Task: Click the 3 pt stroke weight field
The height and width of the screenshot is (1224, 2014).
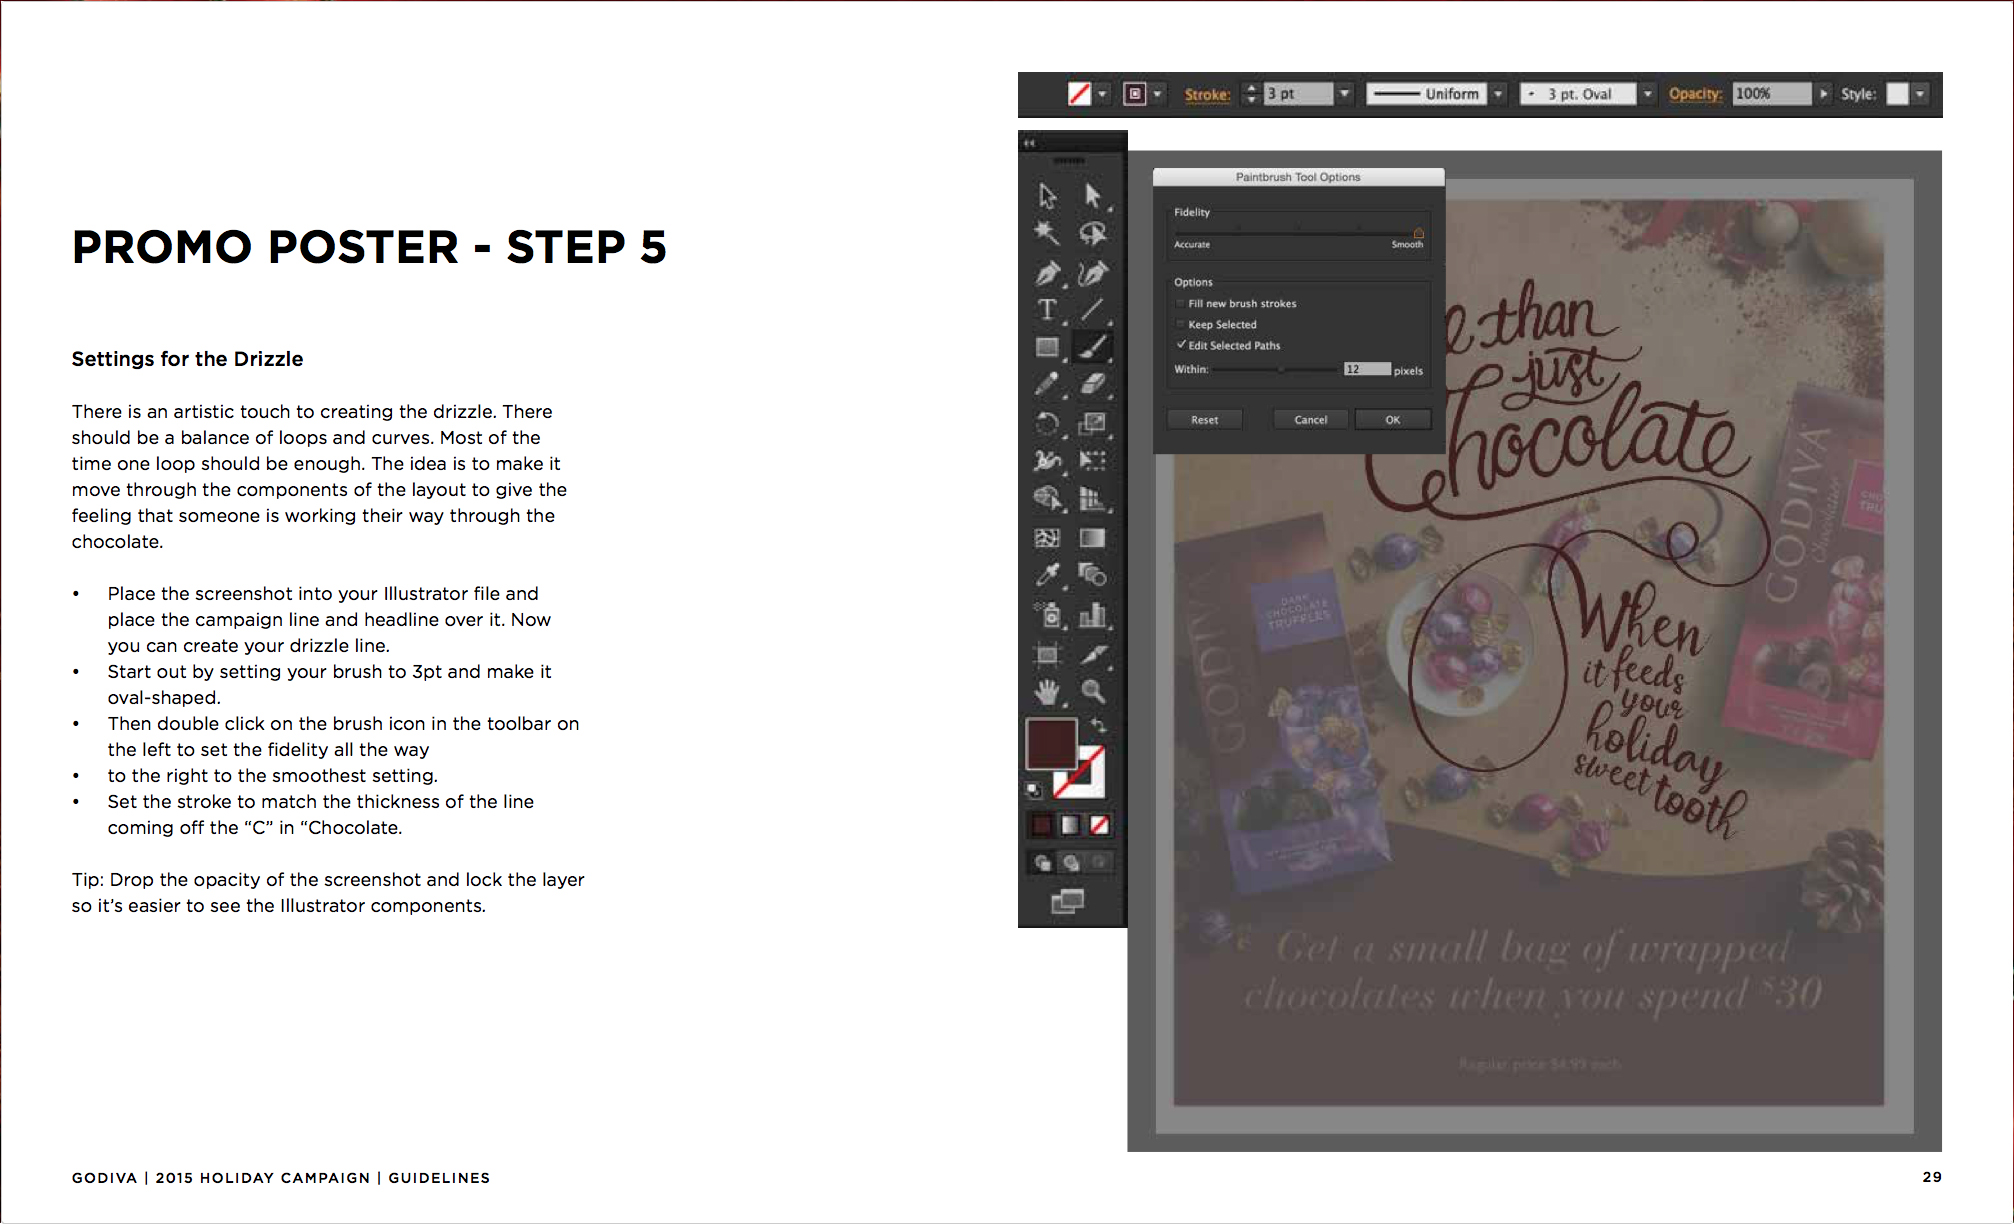Action: pyautogui.click(x=1298, y=94)
